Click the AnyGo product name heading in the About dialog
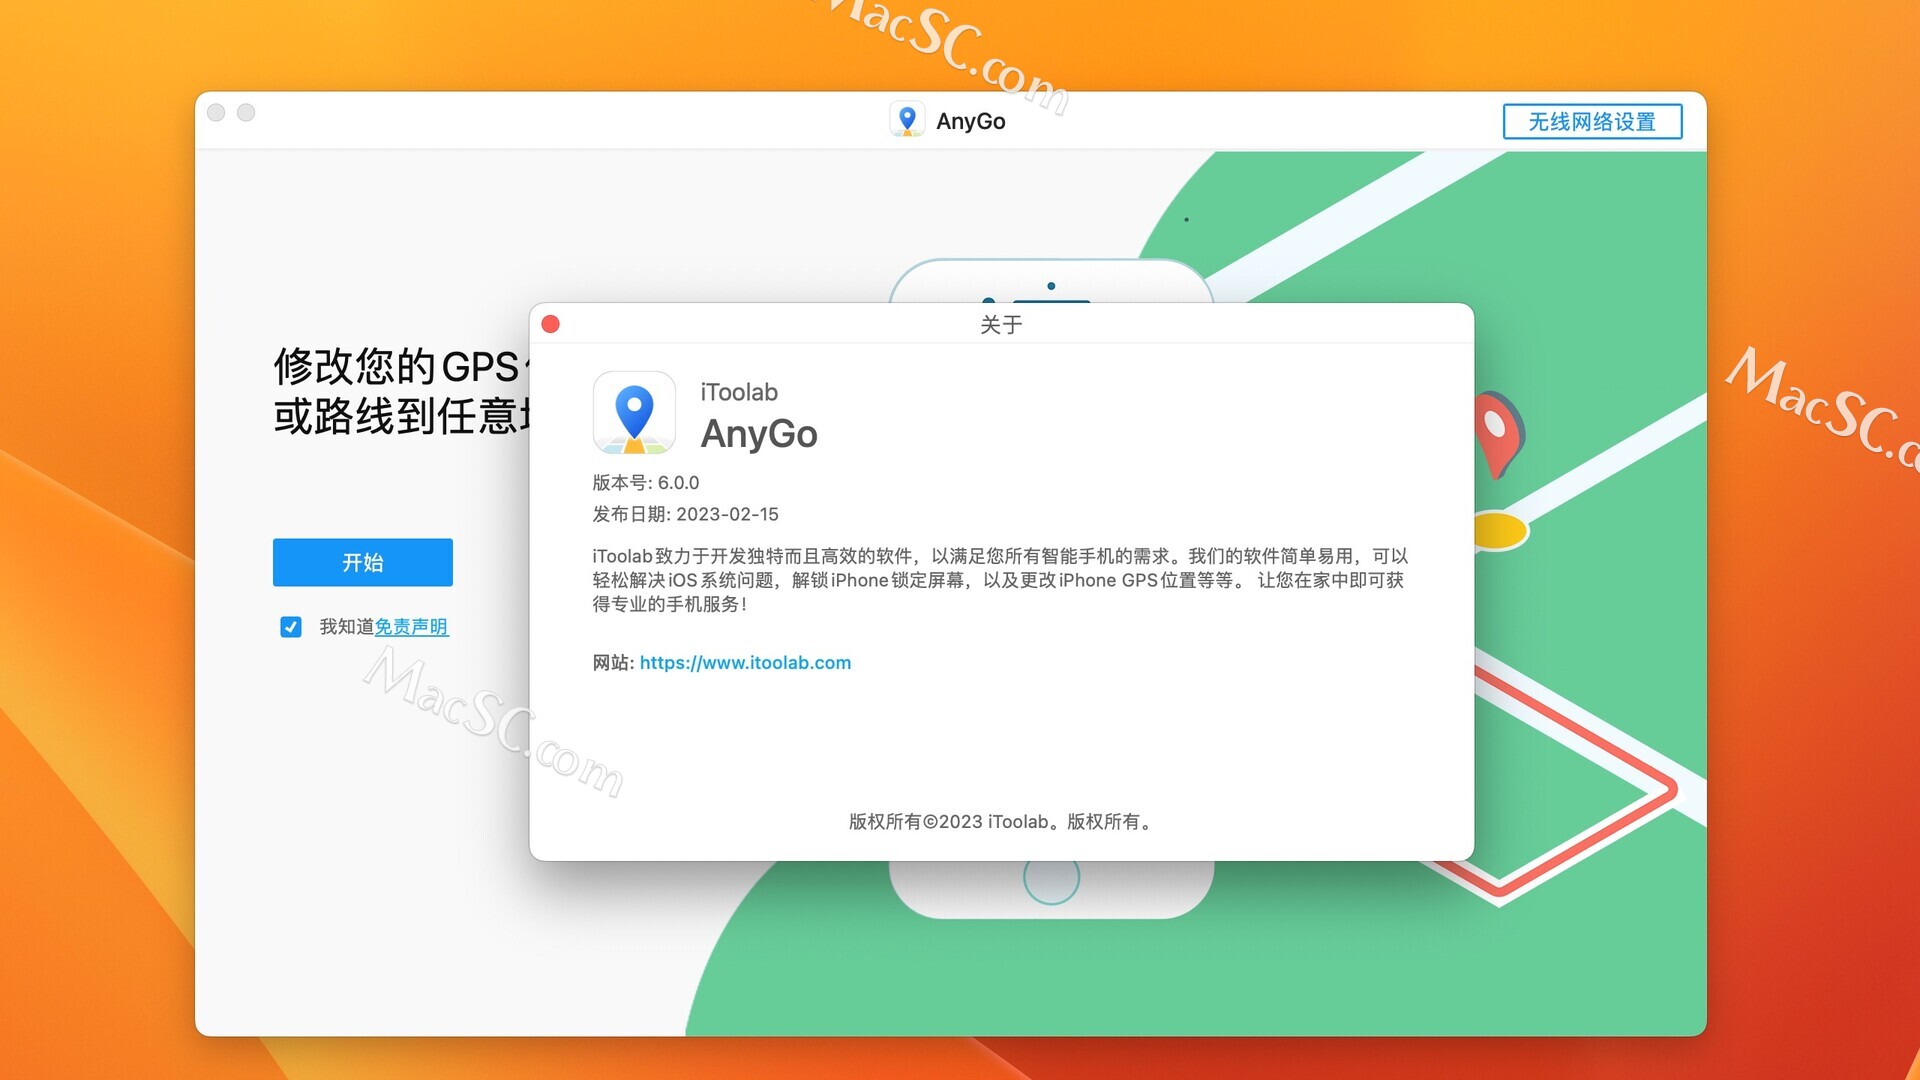Screen dimensions: 1920x1080 click(759, 434)
